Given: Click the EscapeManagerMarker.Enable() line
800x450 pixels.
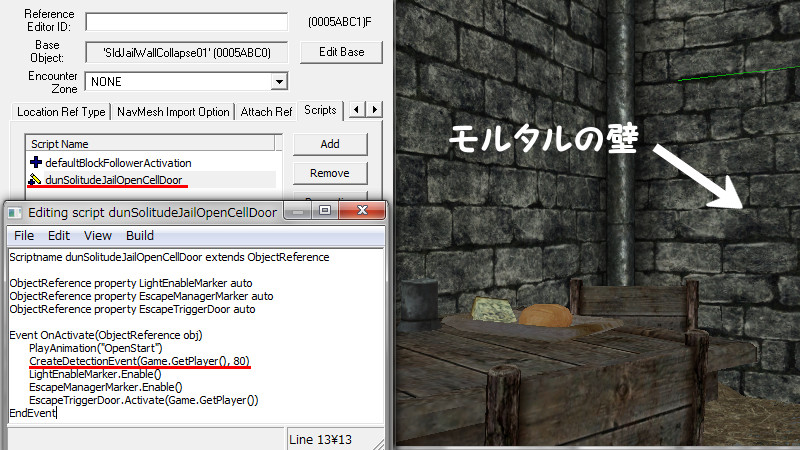Looking at the screenshot, I should pyautogui.click(x=106, y=387).
